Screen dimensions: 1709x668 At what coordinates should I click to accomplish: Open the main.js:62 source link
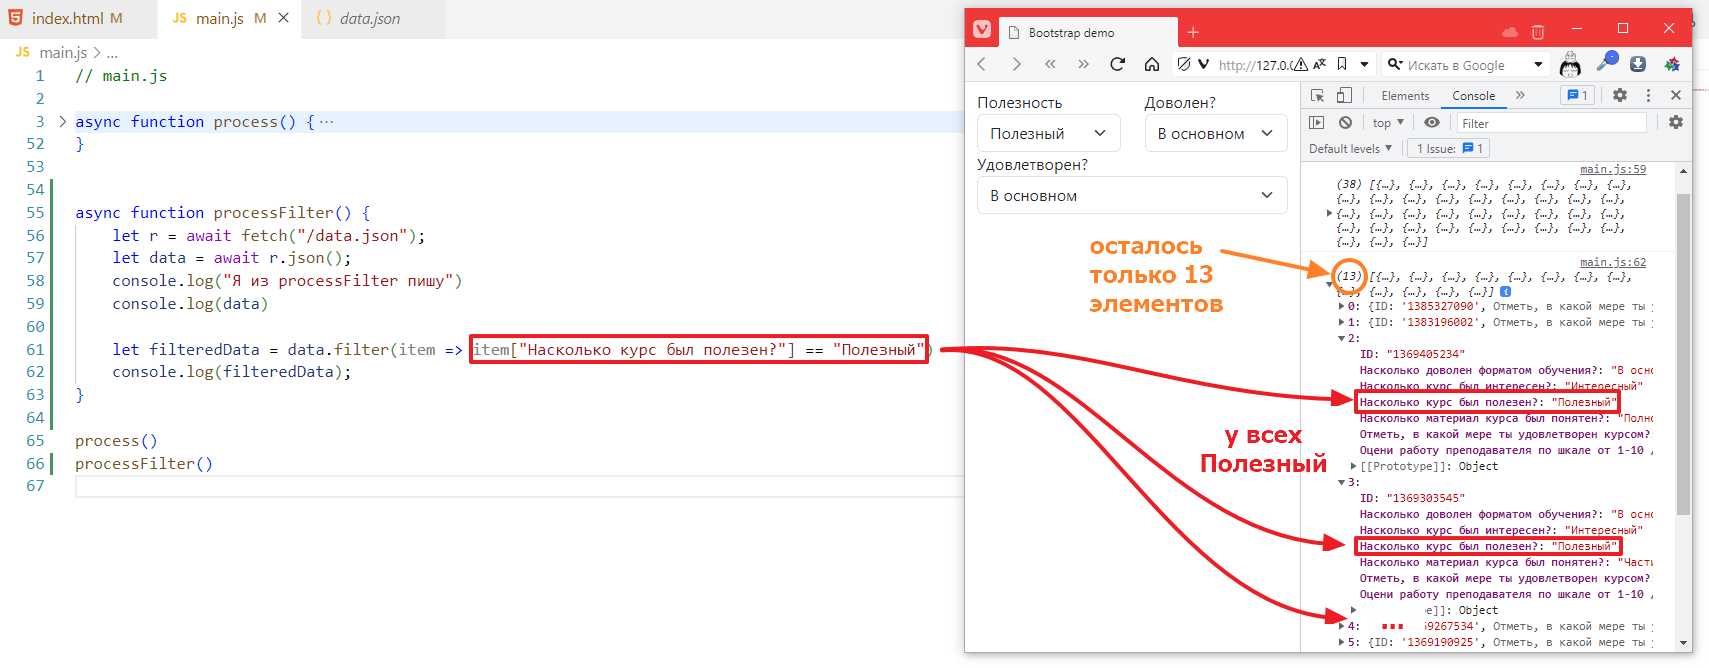pyautogui.click(x=1612, y=262)
